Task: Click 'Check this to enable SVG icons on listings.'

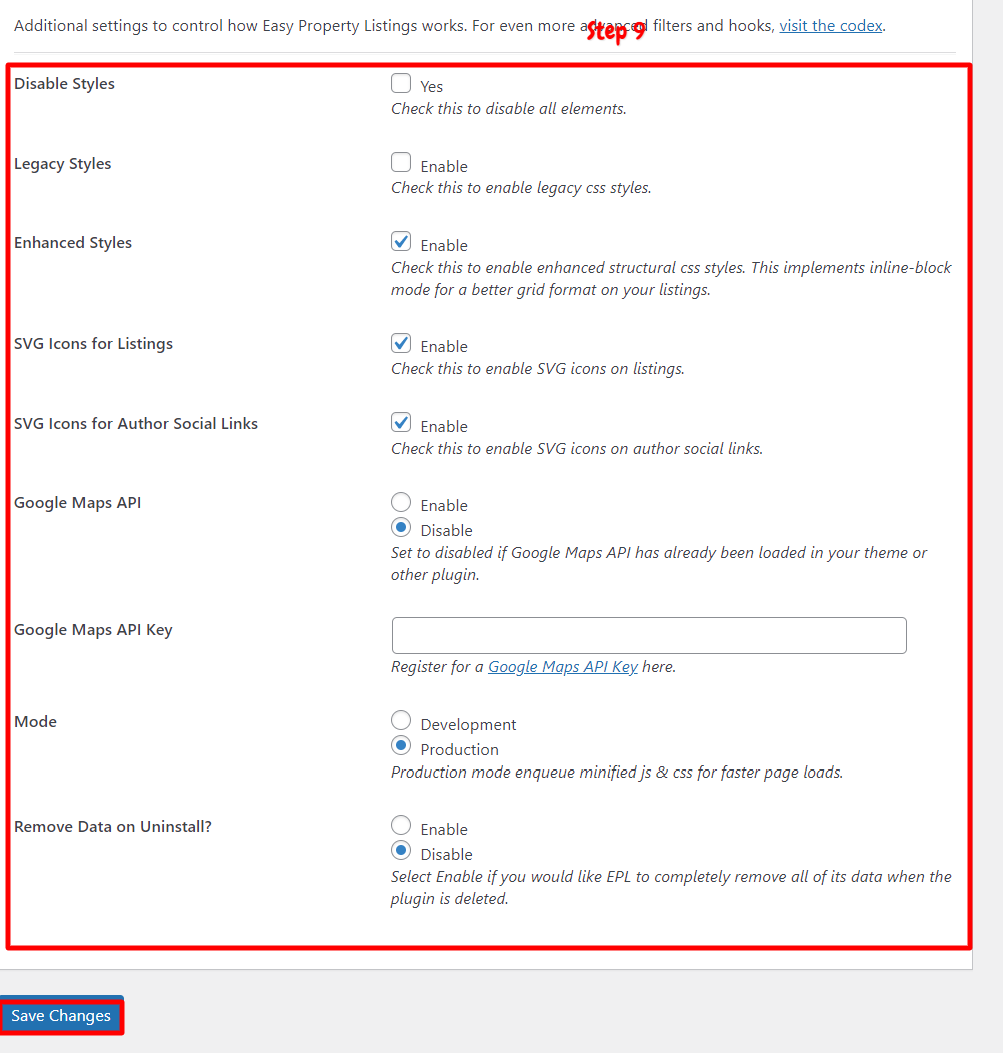Action: [x=538, y=369]
